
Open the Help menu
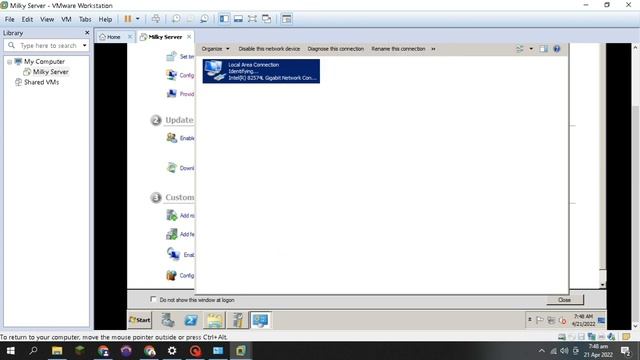click(x=105, y=19)
